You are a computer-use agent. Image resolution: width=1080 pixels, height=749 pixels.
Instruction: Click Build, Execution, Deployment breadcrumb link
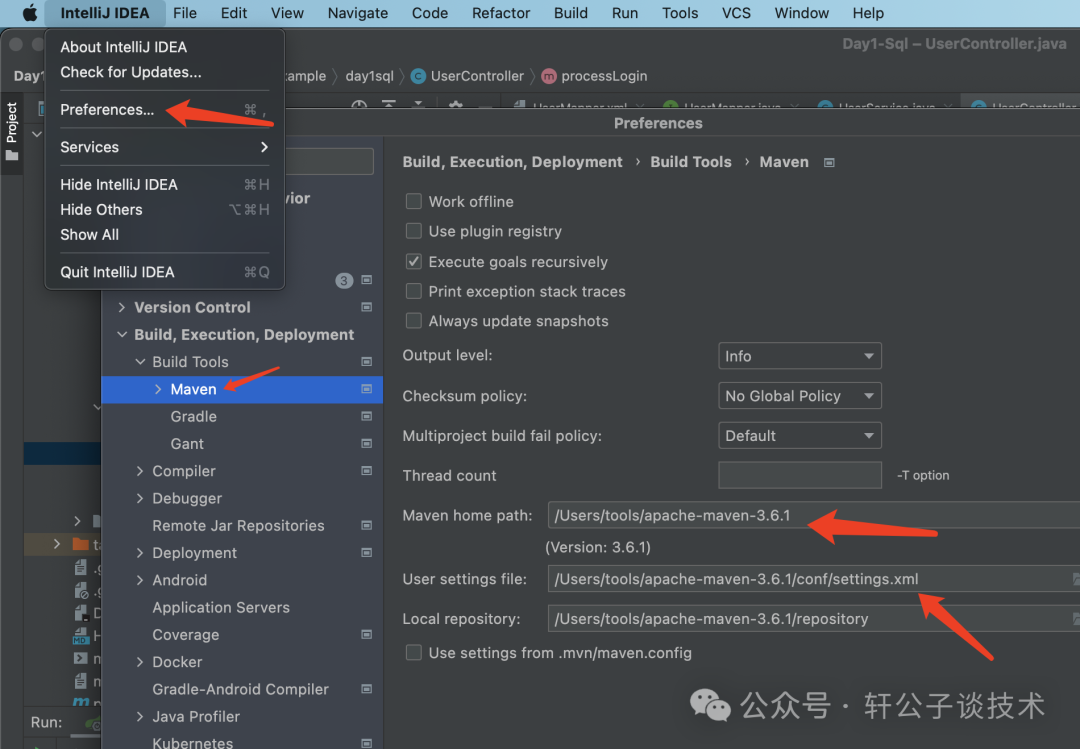point(512,163)
